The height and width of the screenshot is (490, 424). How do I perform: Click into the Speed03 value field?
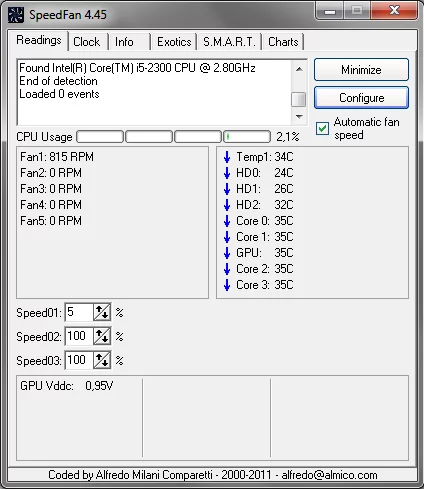click(79, 360)
